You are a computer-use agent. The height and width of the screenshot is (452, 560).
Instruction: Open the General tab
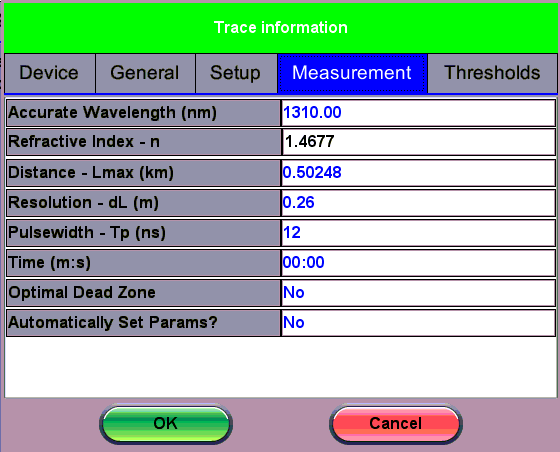(145, 73)
